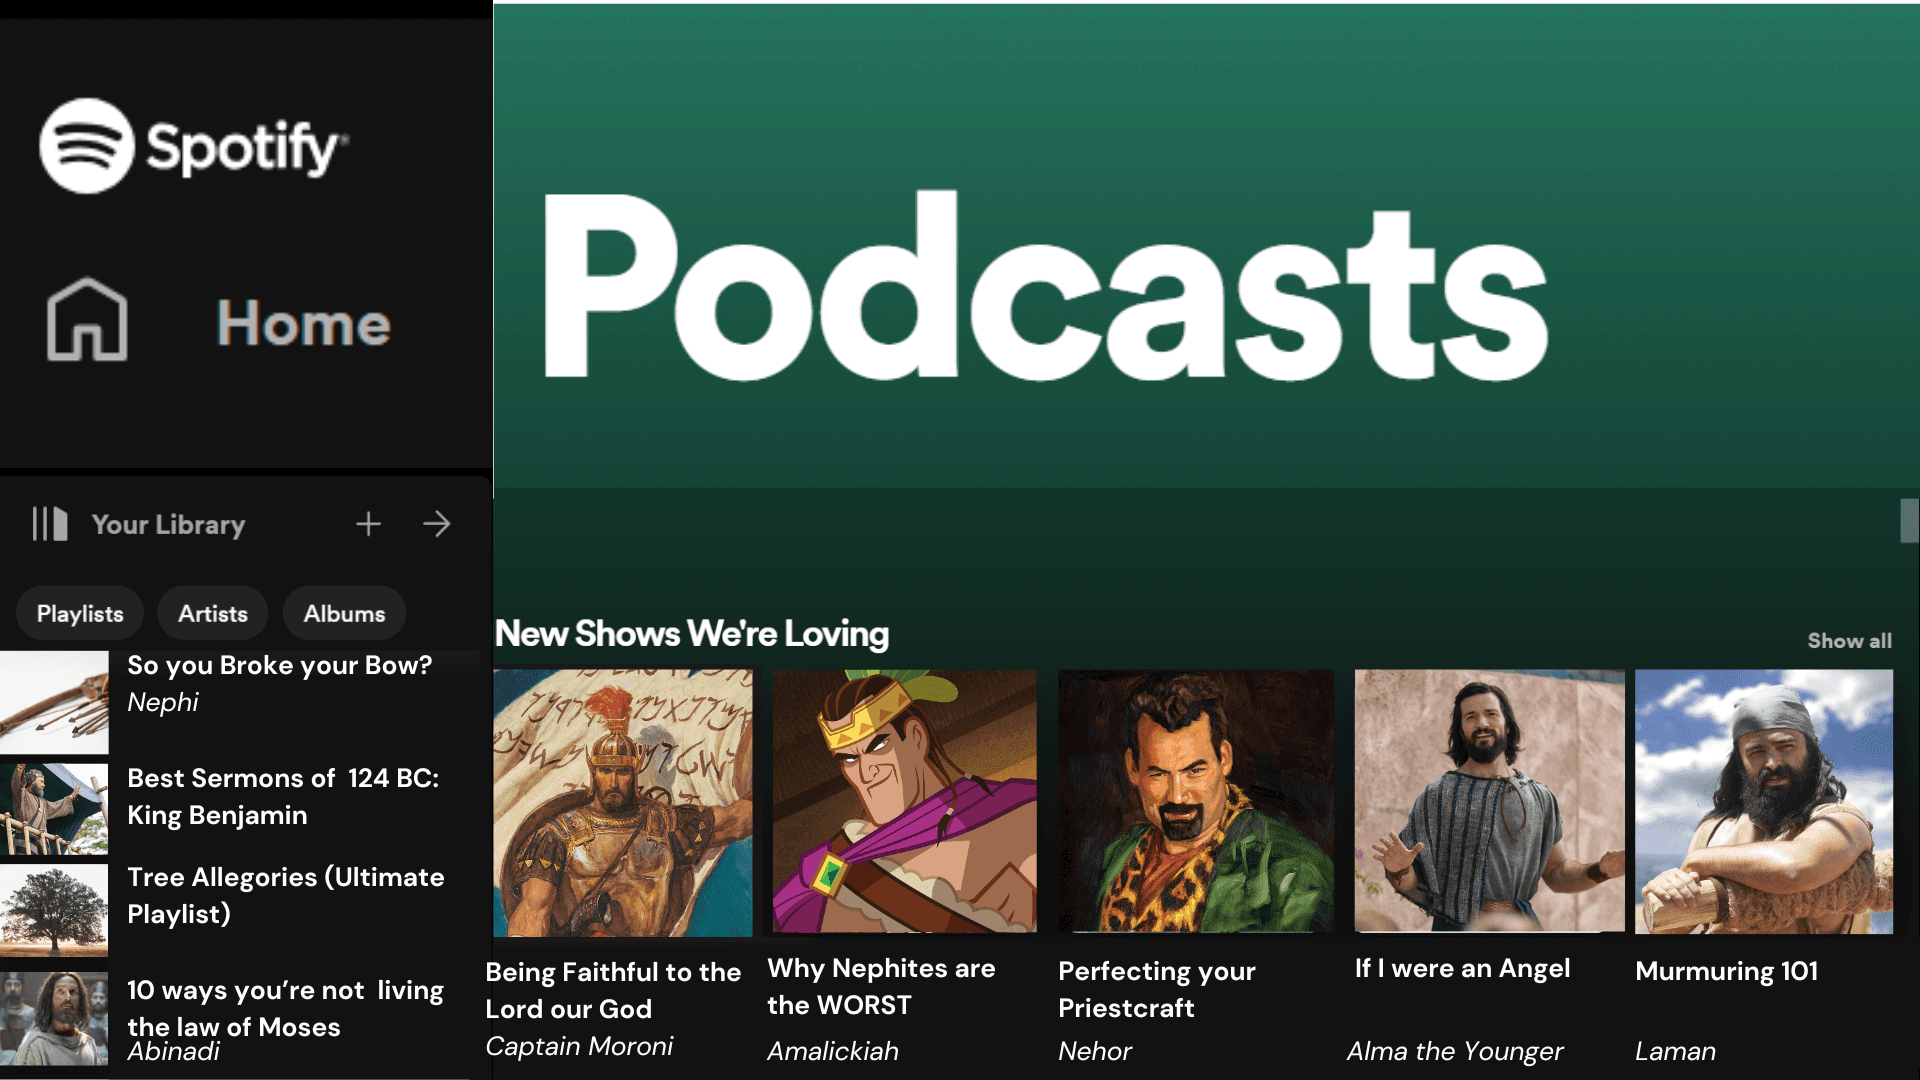This screenshot has height=1080, width=1920.
Task: Open the Nehor podcast cover art
Action: tap(1196, 801)
